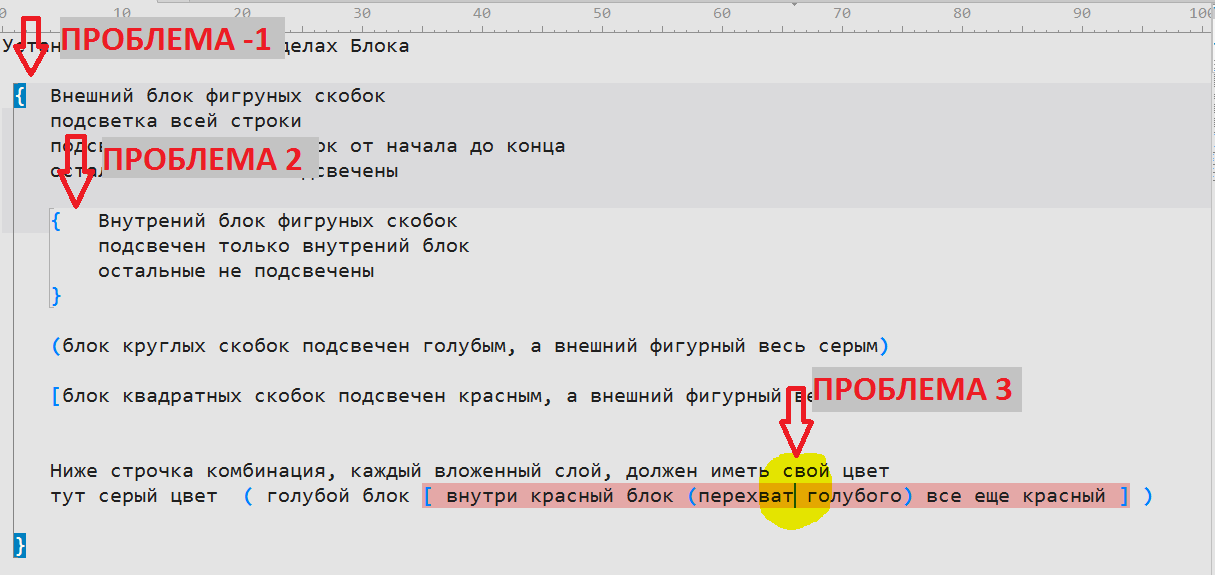Click the opening square bracket before внутри
This screenshot has height=575, width=1215.
[428, 496]
